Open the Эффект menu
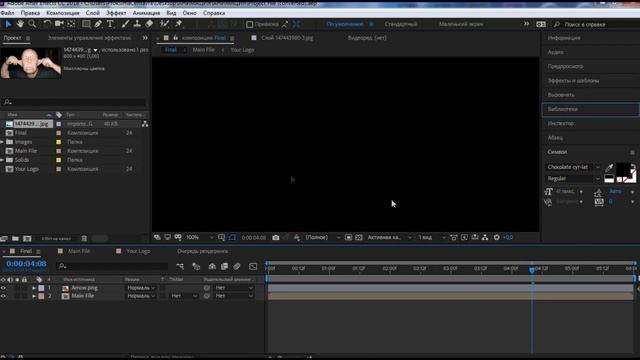The width and height of the screenshot is (640, 360). pyautogui.click(x=116, y=13)
